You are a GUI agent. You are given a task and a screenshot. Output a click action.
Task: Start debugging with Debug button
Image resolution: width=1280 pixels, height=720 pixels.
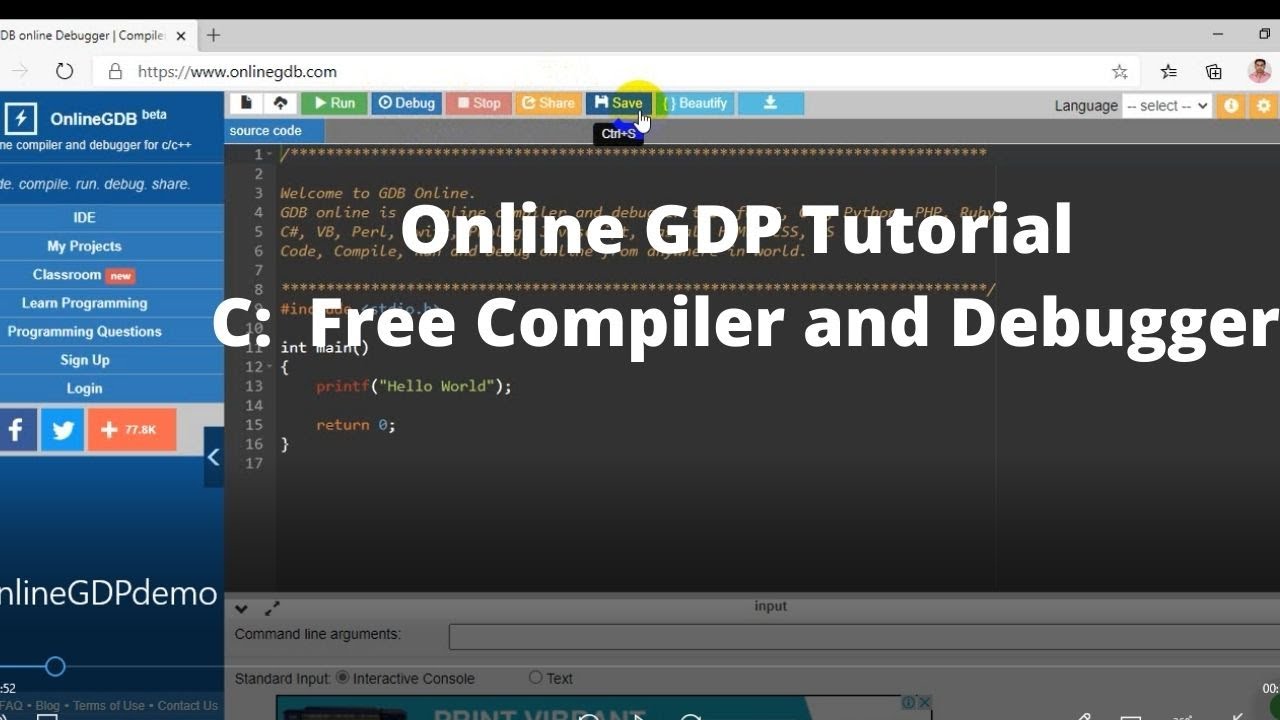pyautogui.click(x=406, y=103)
